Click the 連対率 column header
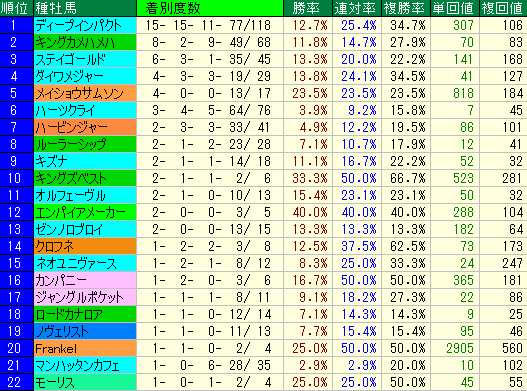527x391 pixels. [x=357, y=8]
